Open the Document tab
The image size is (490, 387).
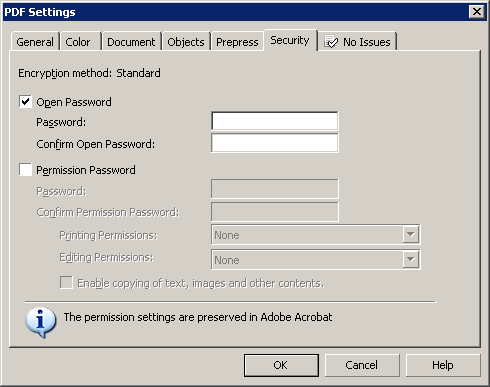point(131,42)
